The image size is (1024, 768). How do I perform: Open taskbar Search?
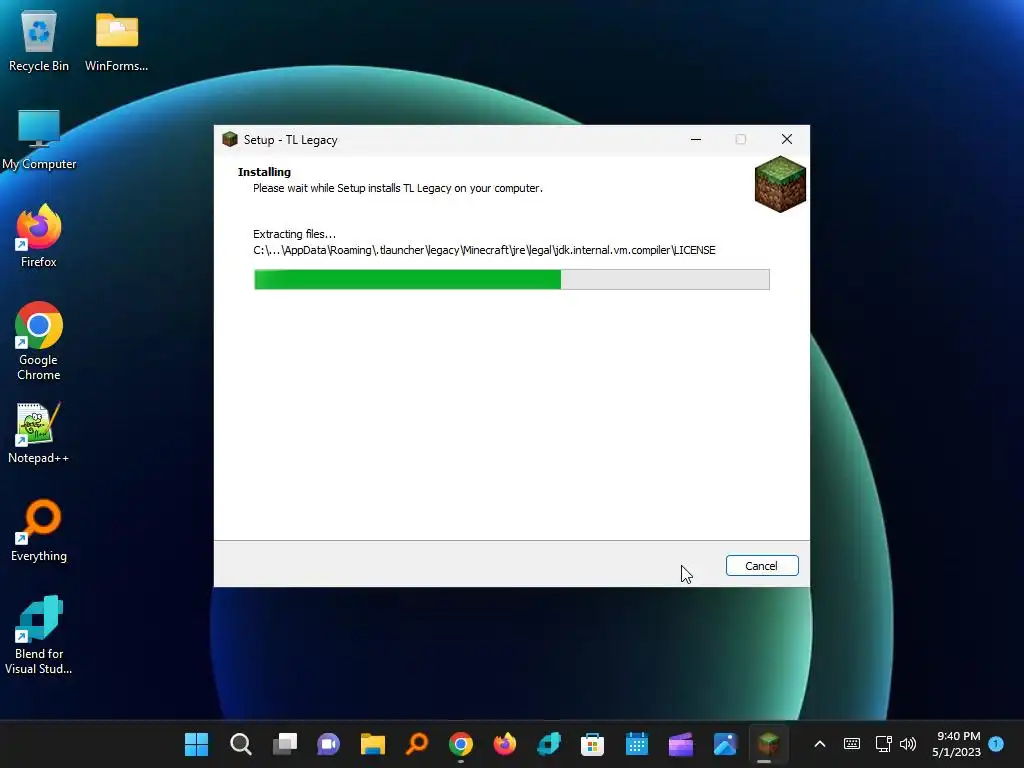[x=240, y=744]
